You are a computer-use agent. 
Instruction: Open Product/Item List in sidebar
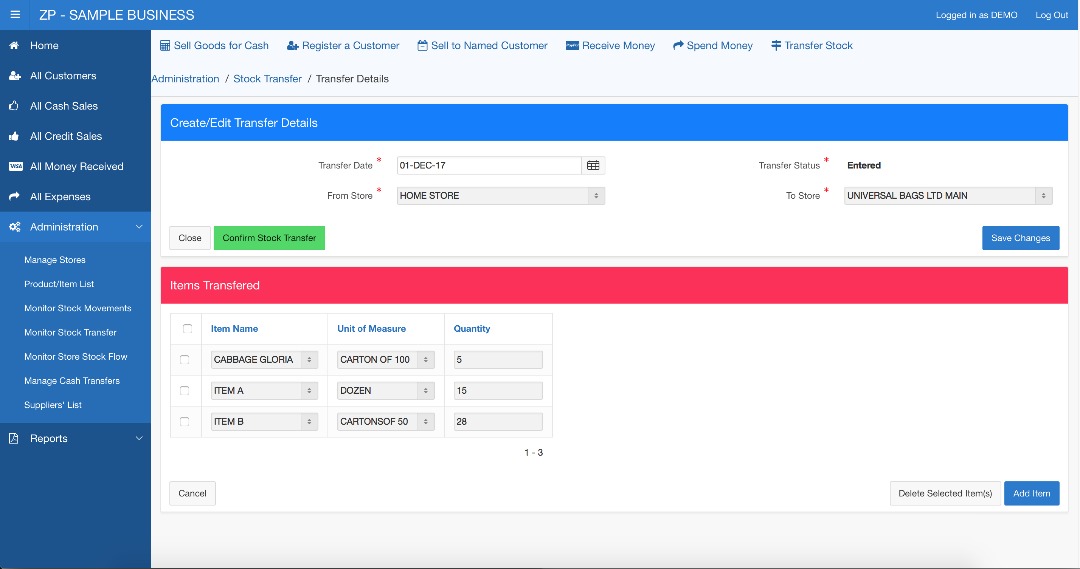tap(59, 284)
